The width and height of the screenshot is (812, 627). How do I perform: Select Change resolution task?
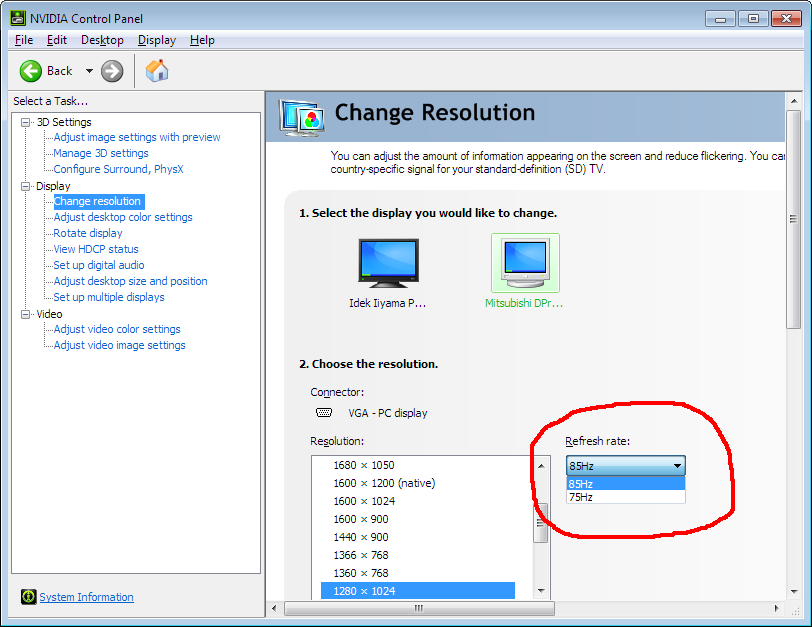coord(98,201)
